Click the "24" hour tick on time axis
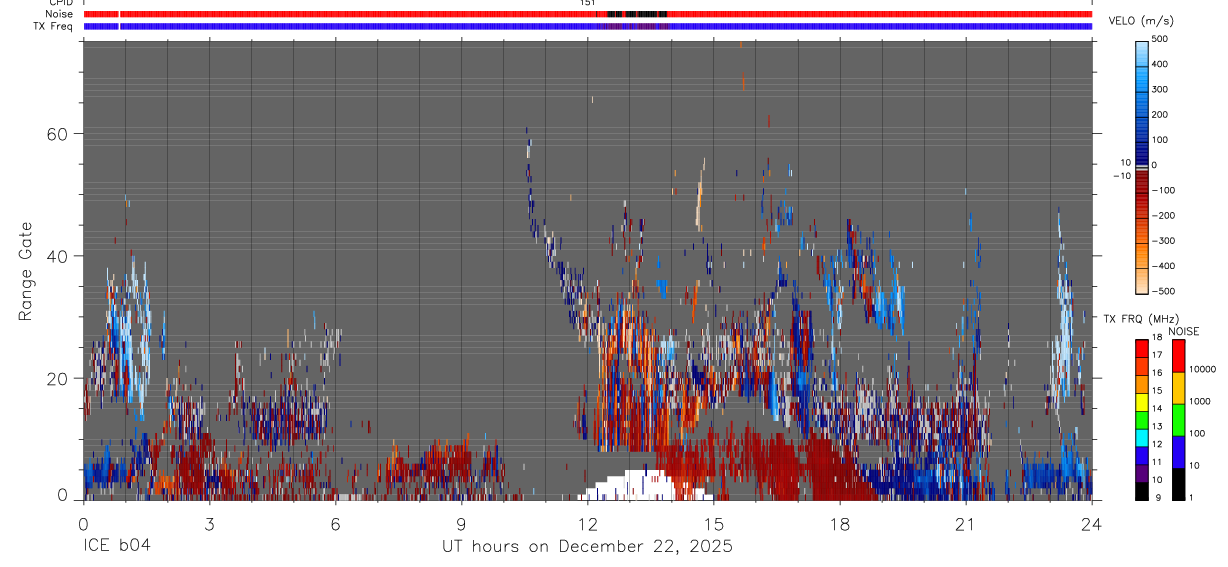1228x567 pixels. 1092,523
